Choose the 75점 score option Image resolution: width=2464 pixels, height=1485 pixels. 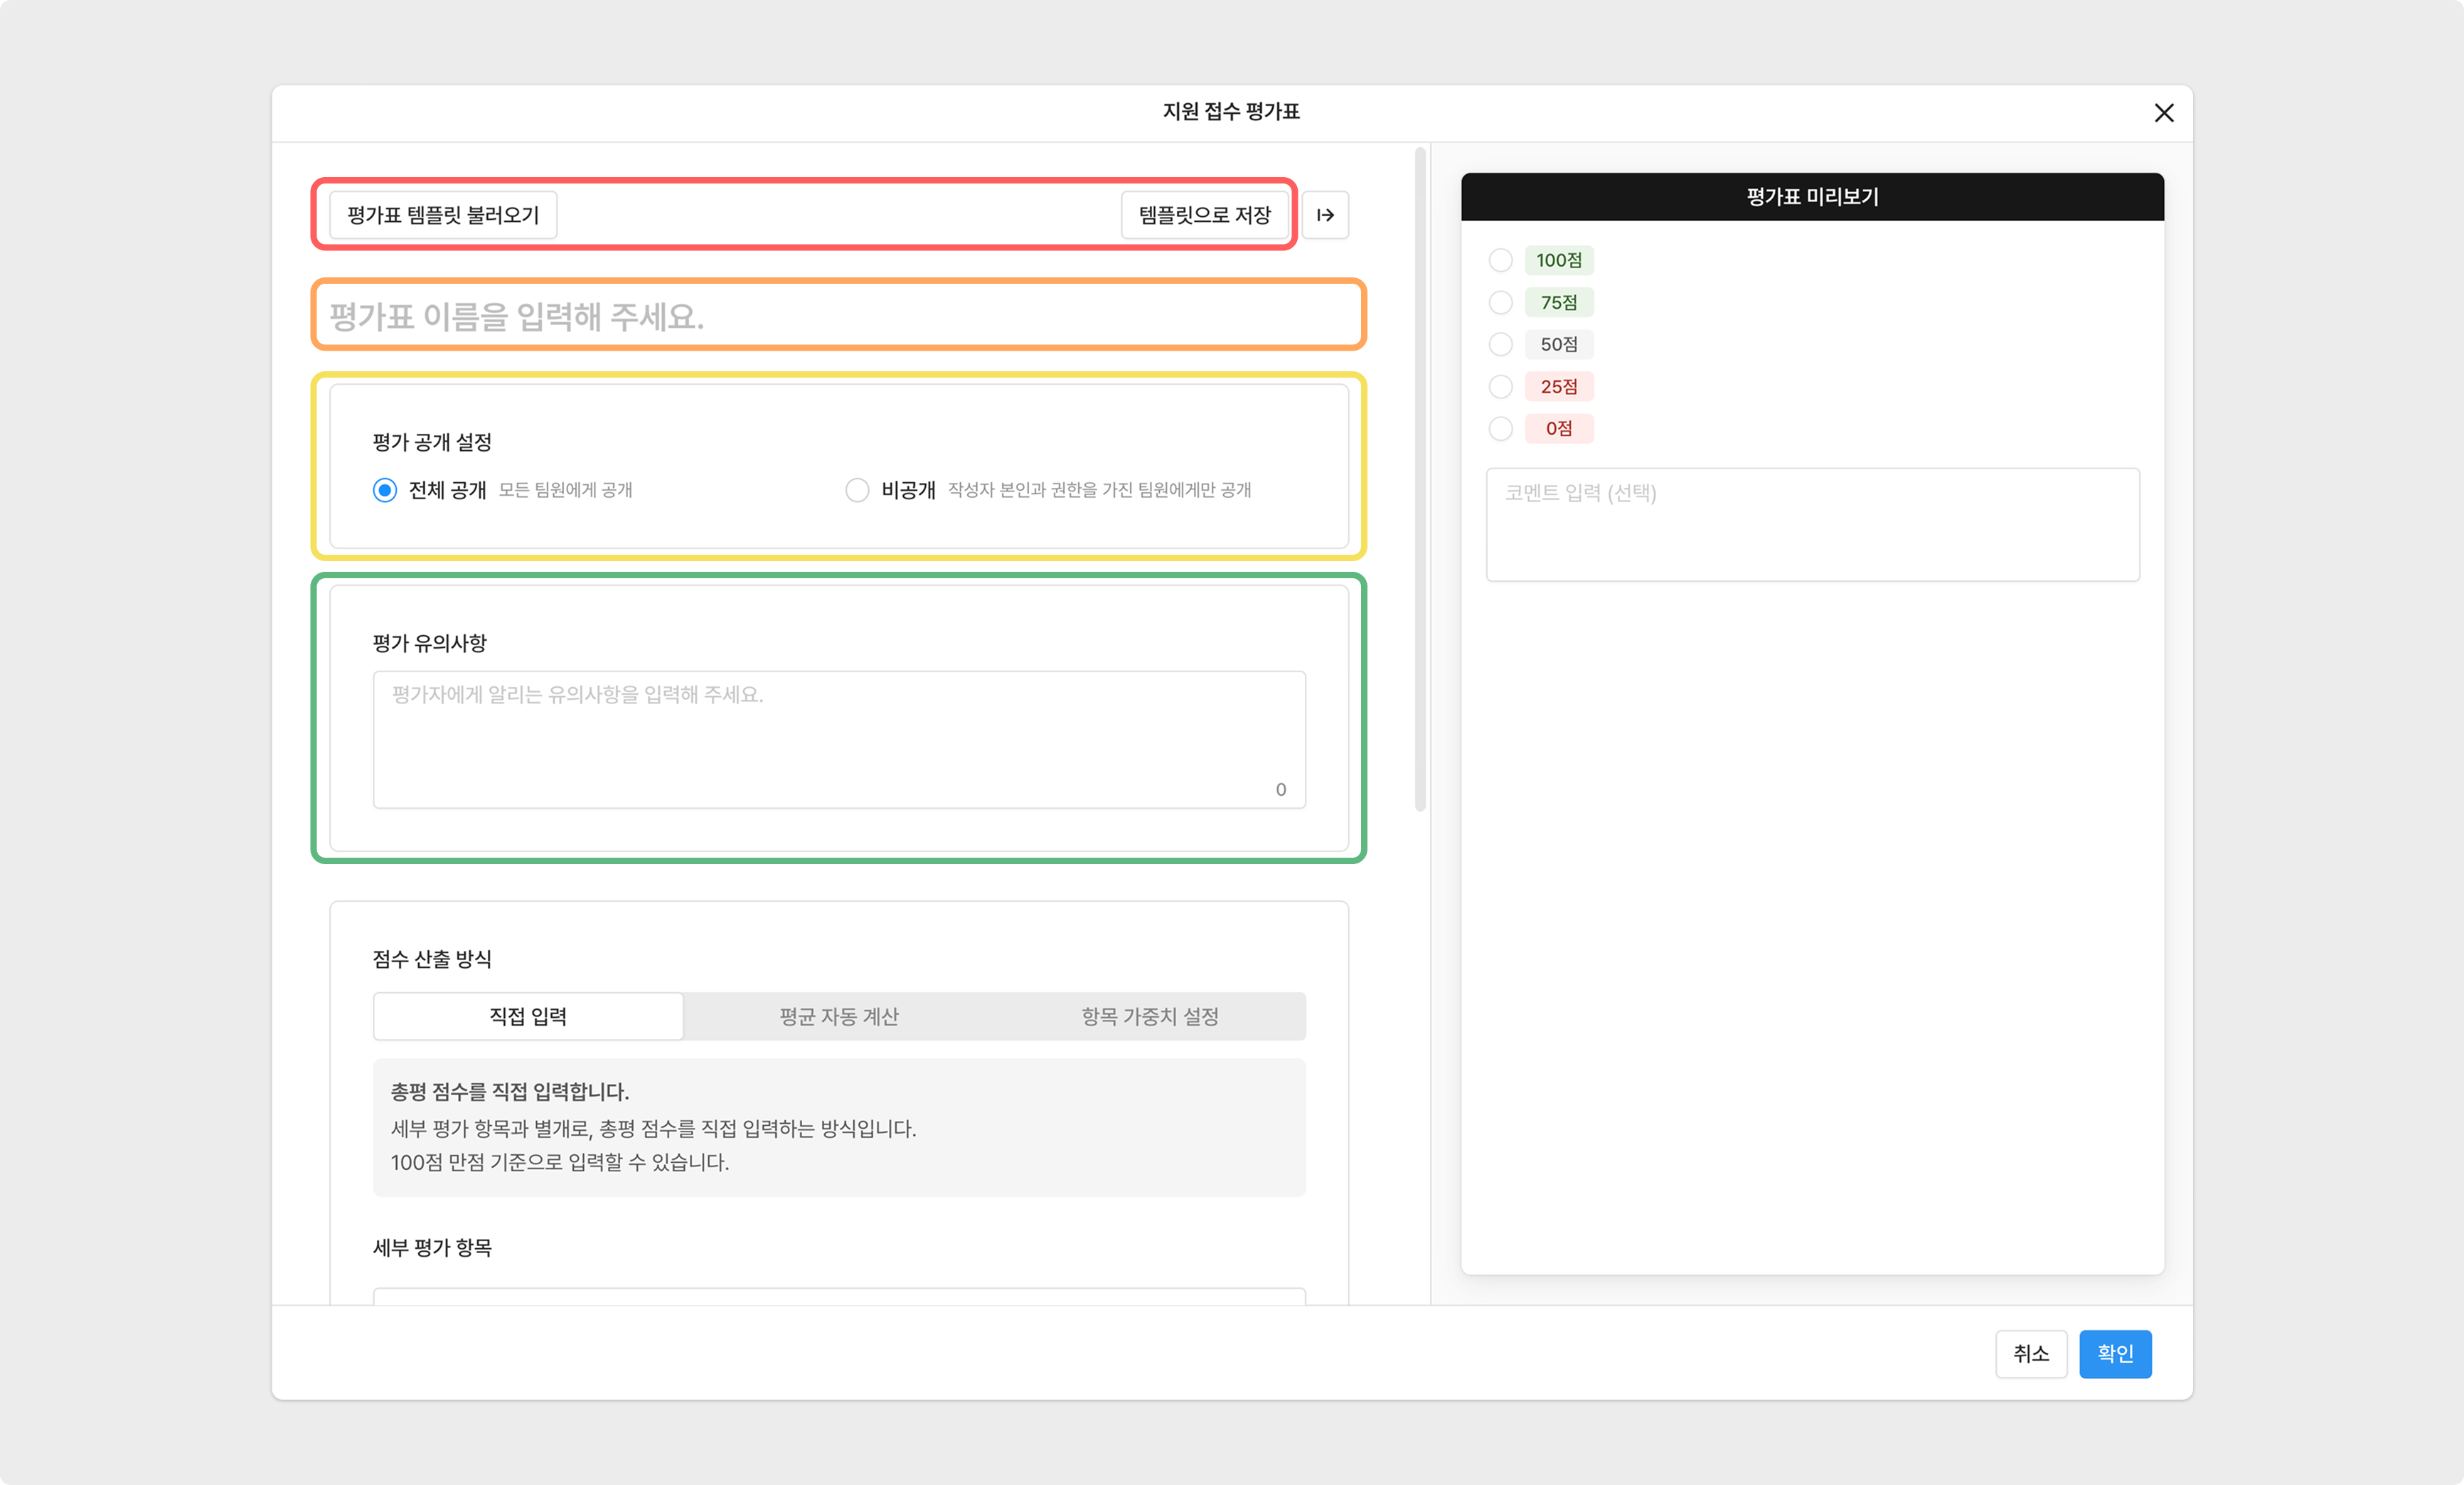click(1500, 303)
